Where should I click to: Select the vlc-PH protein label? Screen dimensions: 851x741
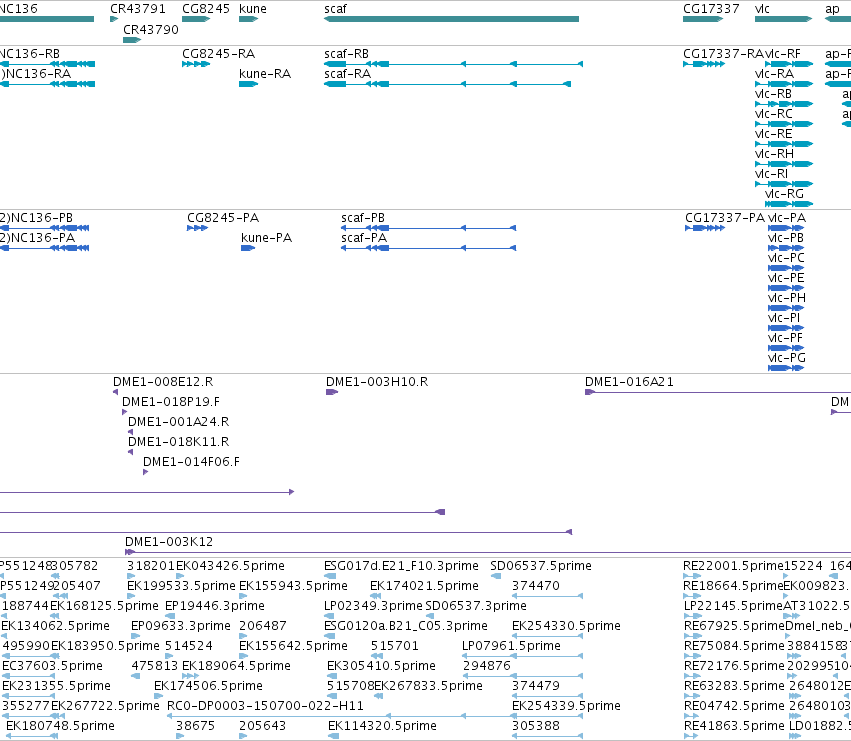tap(787, 299)
